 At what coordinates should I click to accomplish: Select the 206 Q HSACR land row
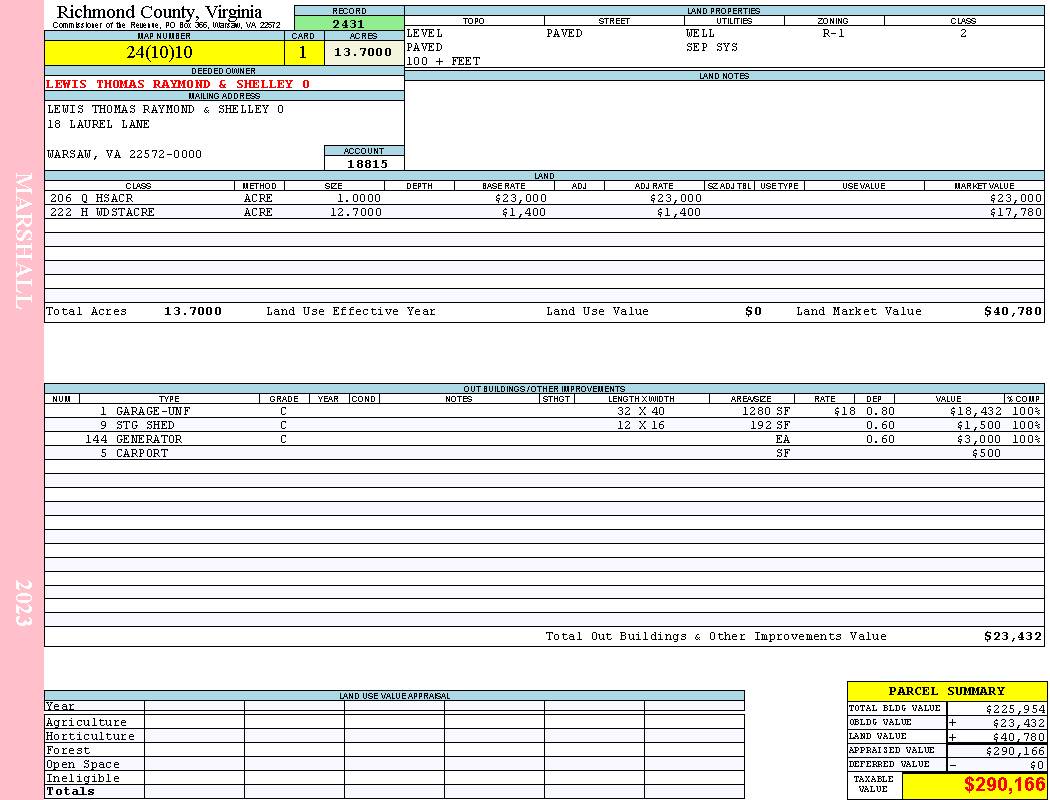544,198
